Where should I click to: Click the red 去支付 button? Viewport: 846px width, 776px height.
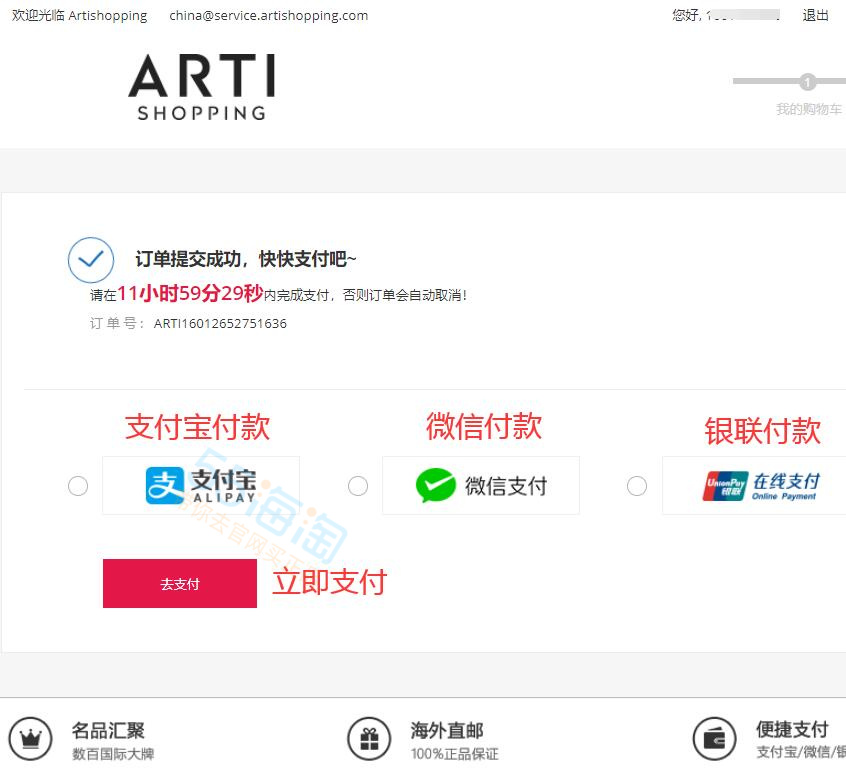click(180, 583)
